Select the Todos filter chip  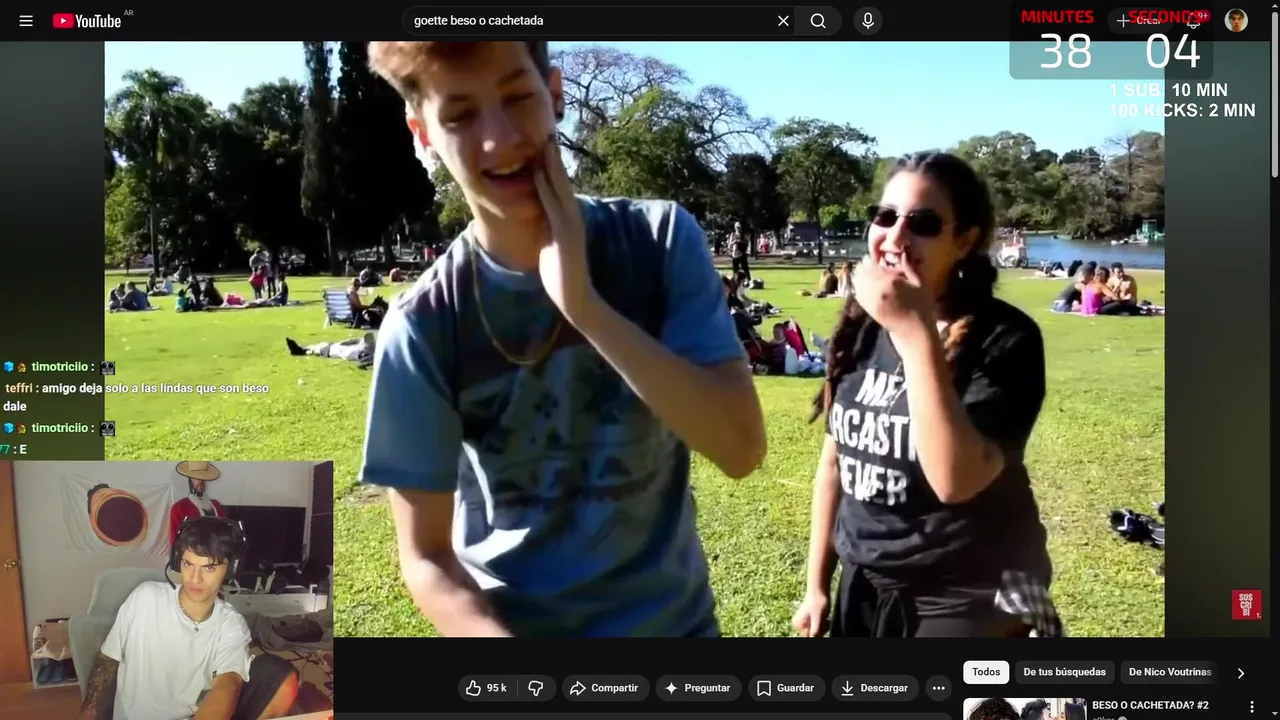point(986,672)
